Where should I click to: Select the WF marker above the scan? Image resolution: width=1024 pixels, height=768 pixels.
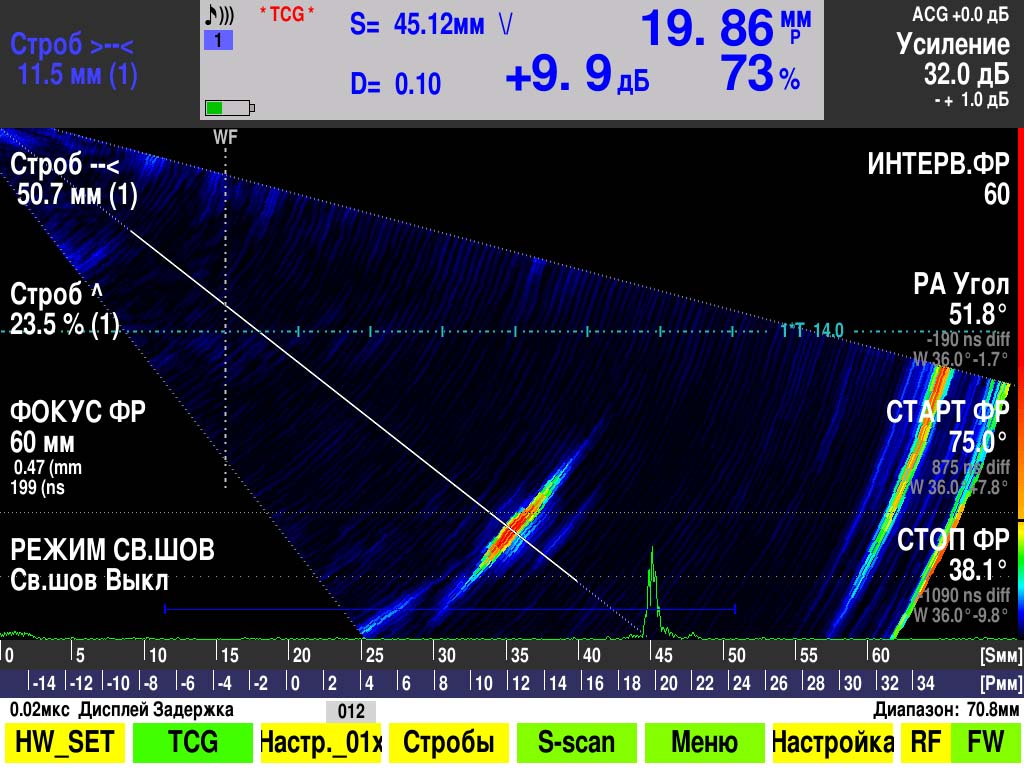tap(225, 137)
